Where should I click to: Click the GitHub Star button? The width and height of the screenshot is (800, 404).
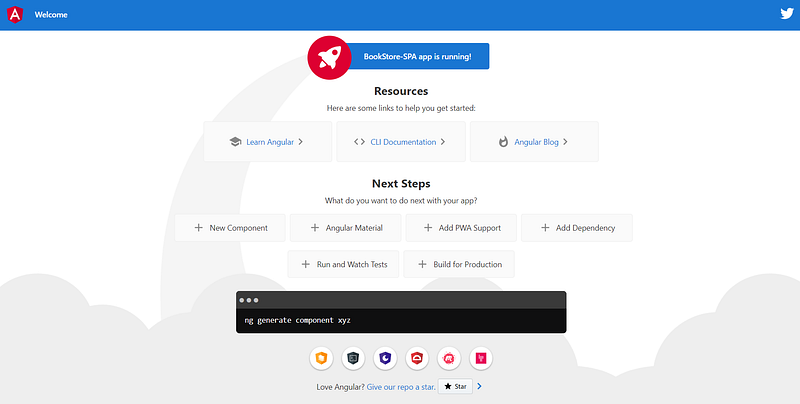click(x=455, y=387)
